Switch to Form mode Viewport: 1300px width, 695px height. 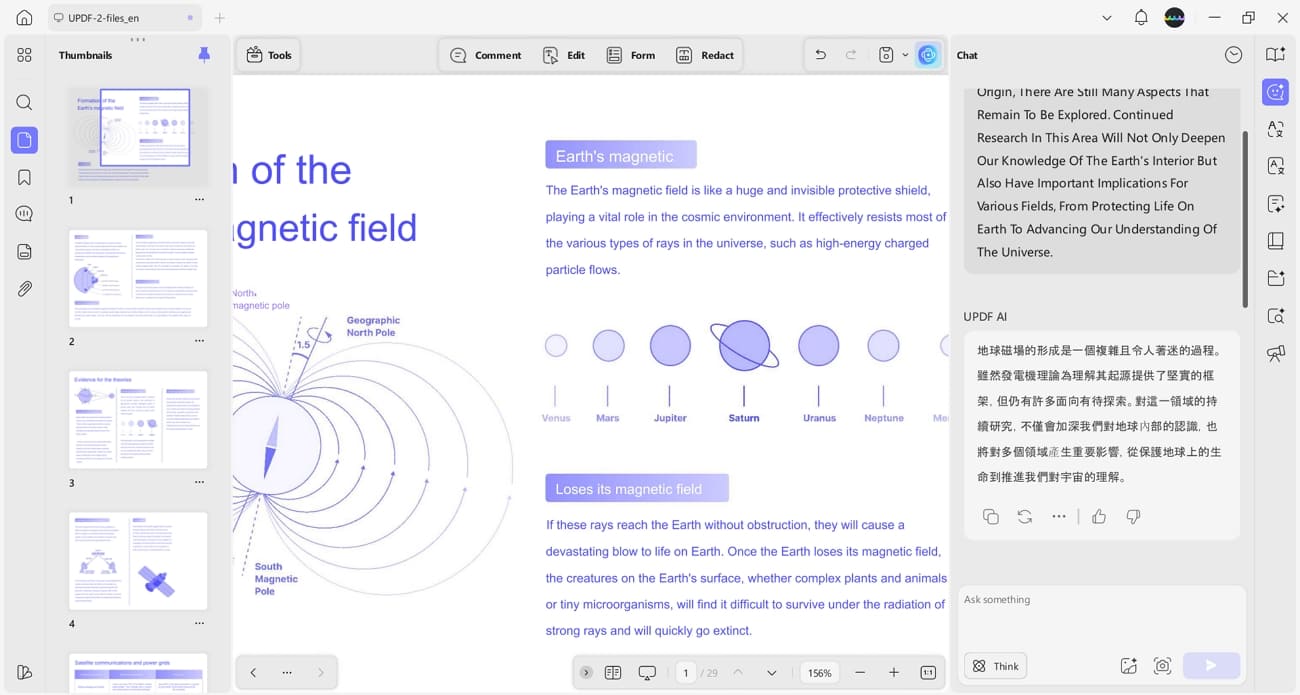(631, 55)
